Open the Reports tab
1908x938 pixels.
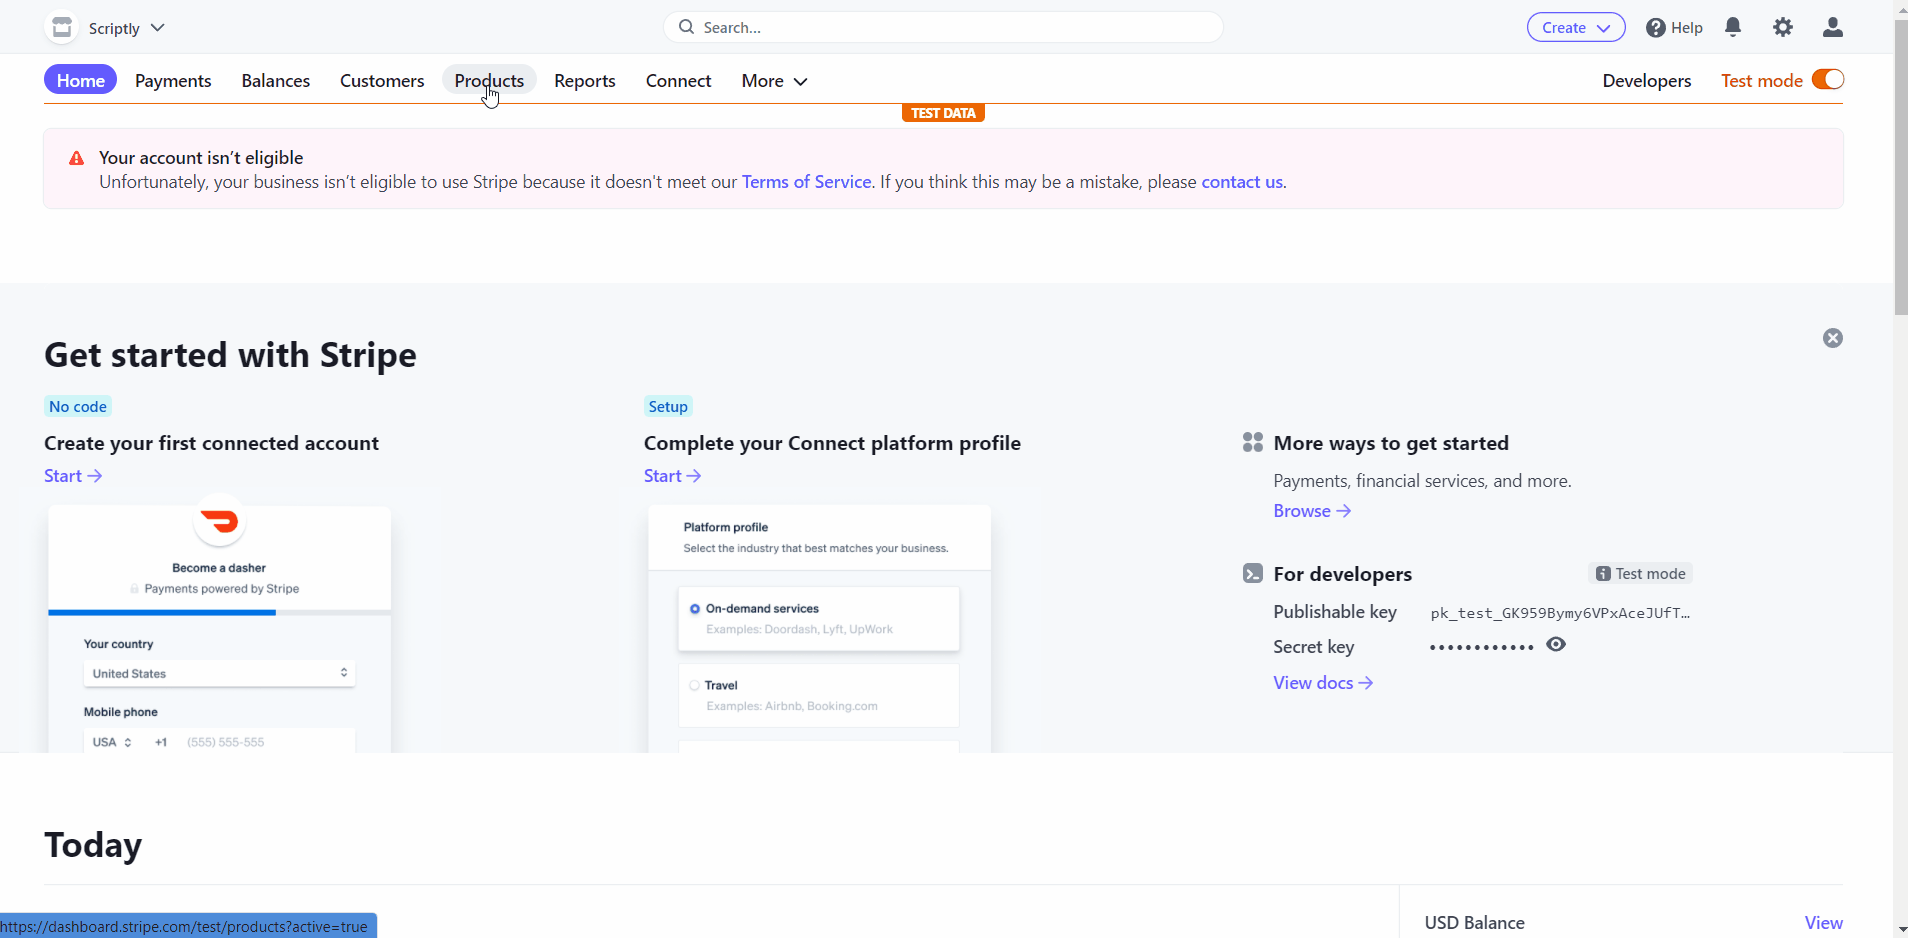pos(585,81)
